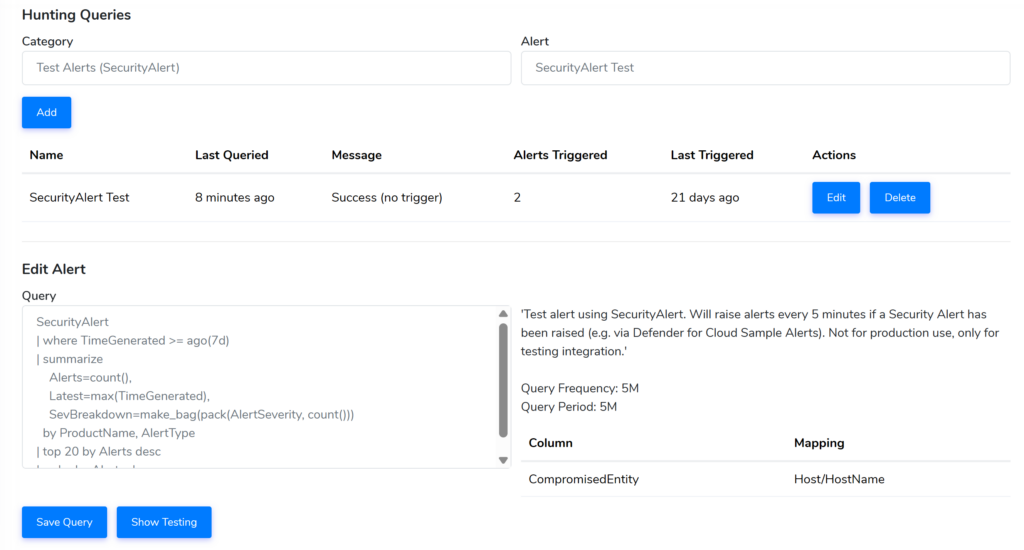Delete the SecurityAlert Test alert
1024x550 pixels.
[x=899, y=198]
